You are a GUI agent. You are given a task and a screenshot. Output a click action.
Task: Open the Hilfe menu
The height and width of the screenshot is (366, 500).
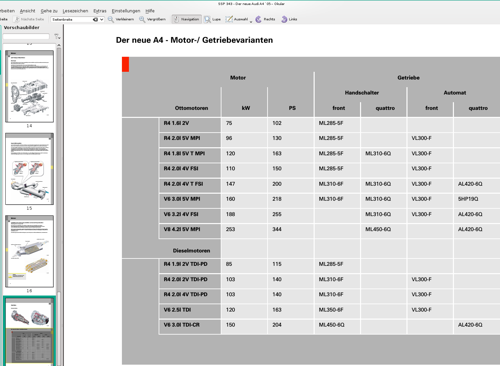150,11
